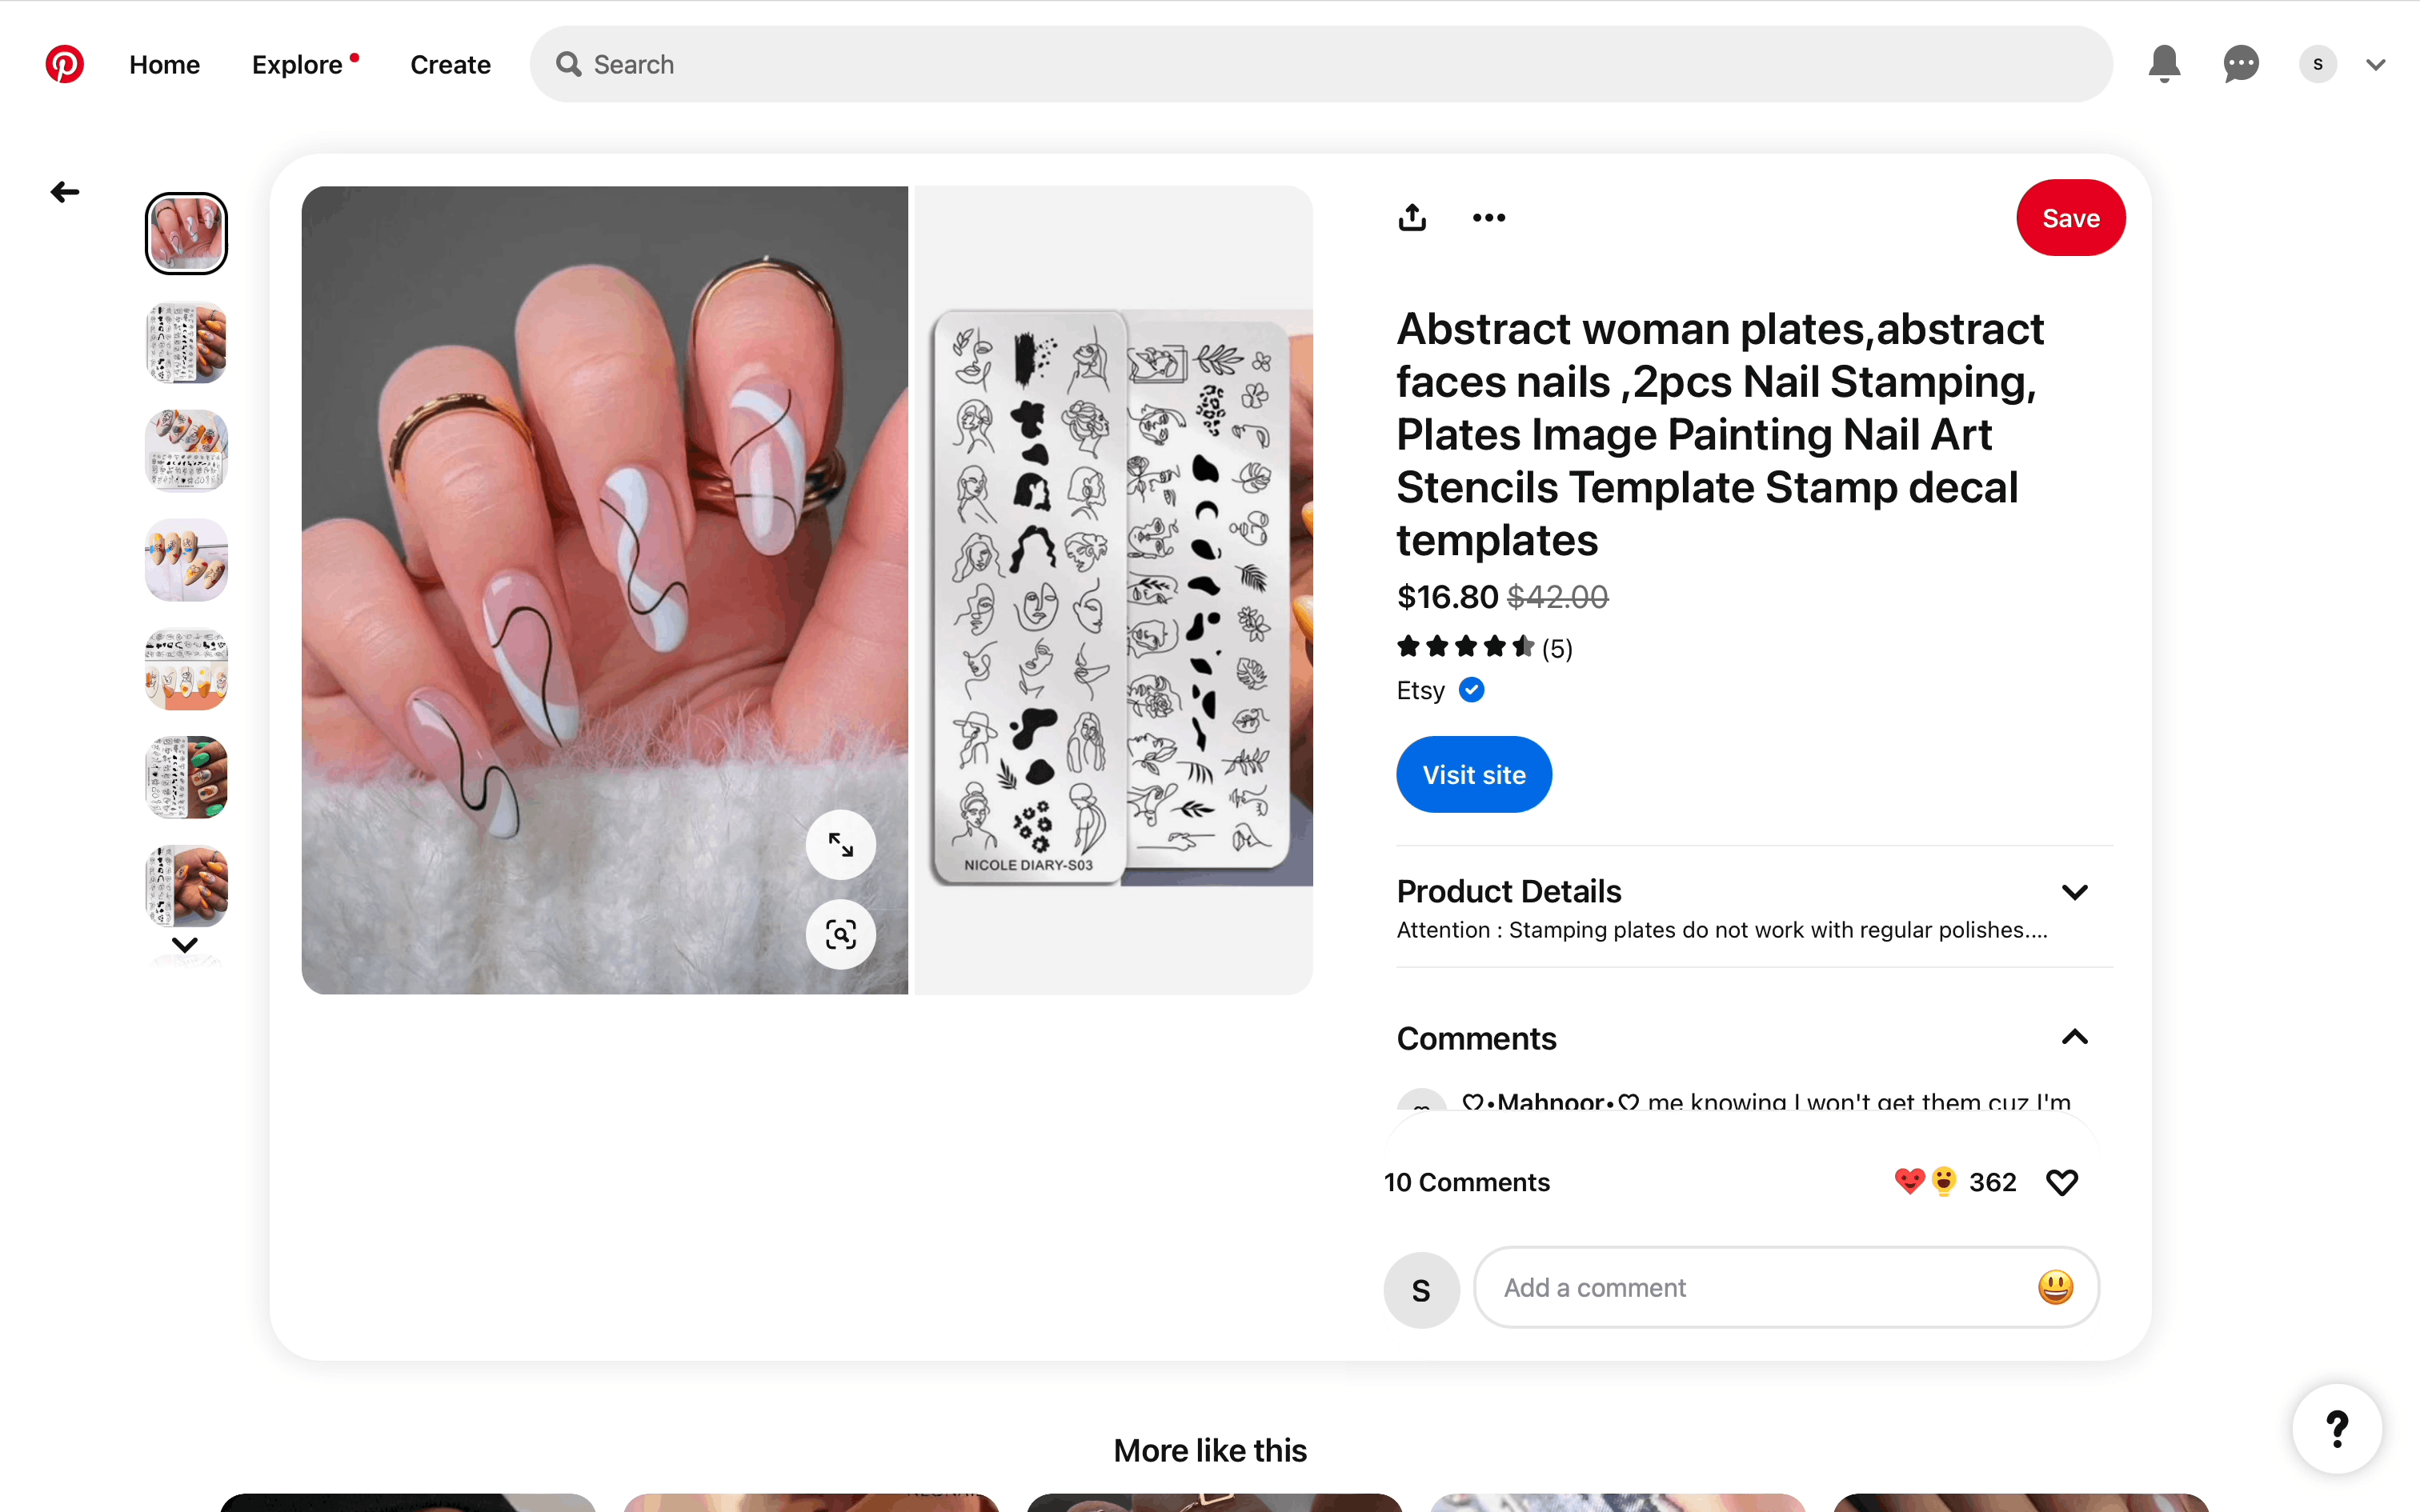2420x1512 pixels.
Task: Show more thumbnails with down chevron
Action: coord(185,944)
